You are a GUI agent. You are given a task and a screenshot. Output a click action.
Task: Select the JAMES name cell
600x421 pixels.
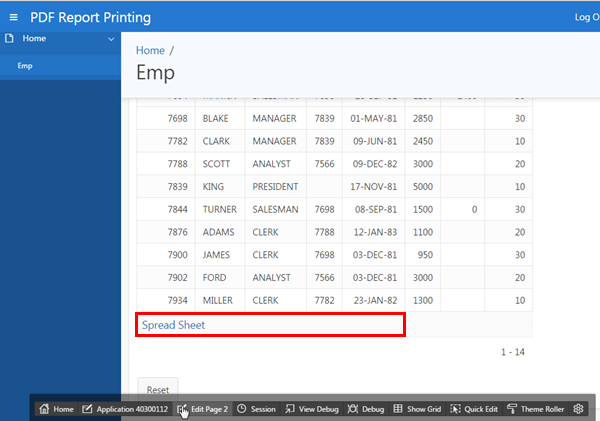[x=220, y=255]
